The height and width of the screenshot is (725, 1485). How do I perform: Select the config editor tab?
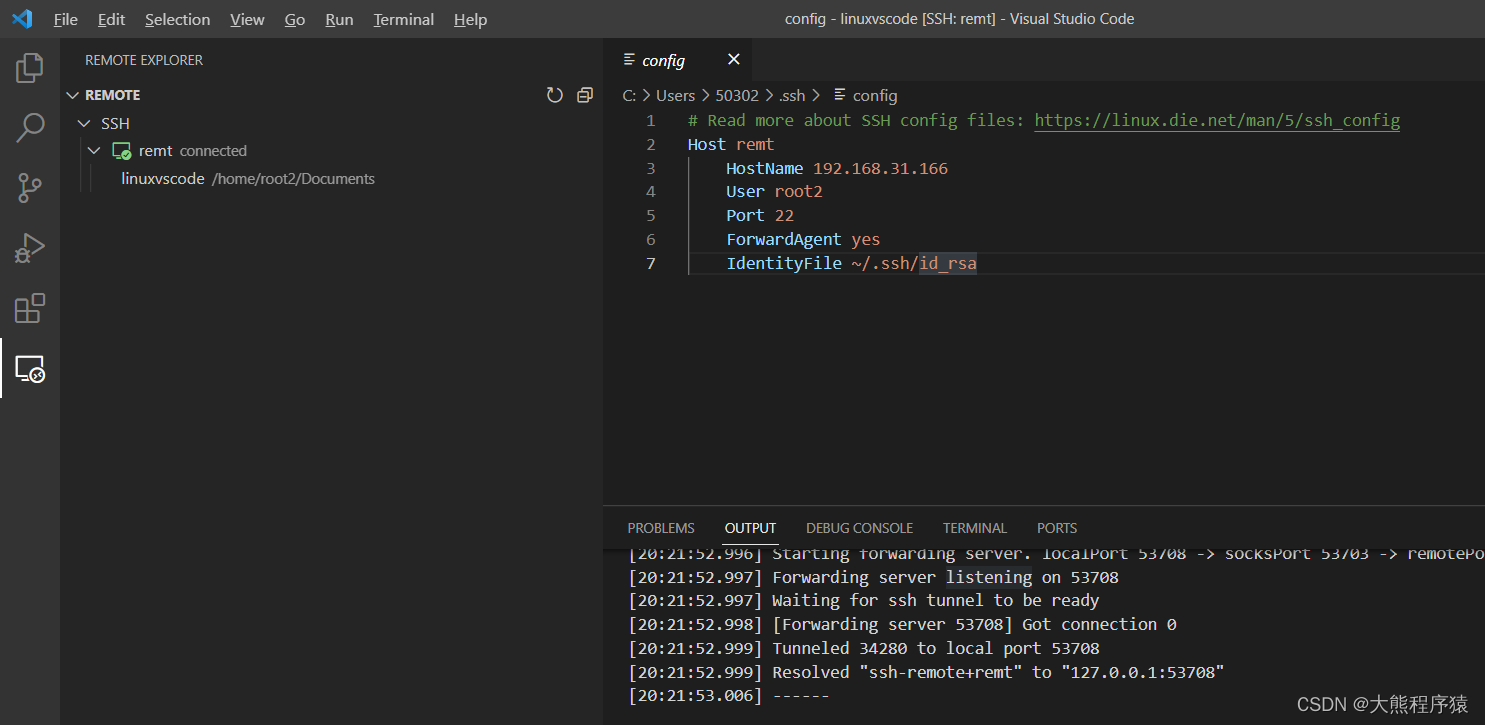pyautogui.click(x=678, y=60)
